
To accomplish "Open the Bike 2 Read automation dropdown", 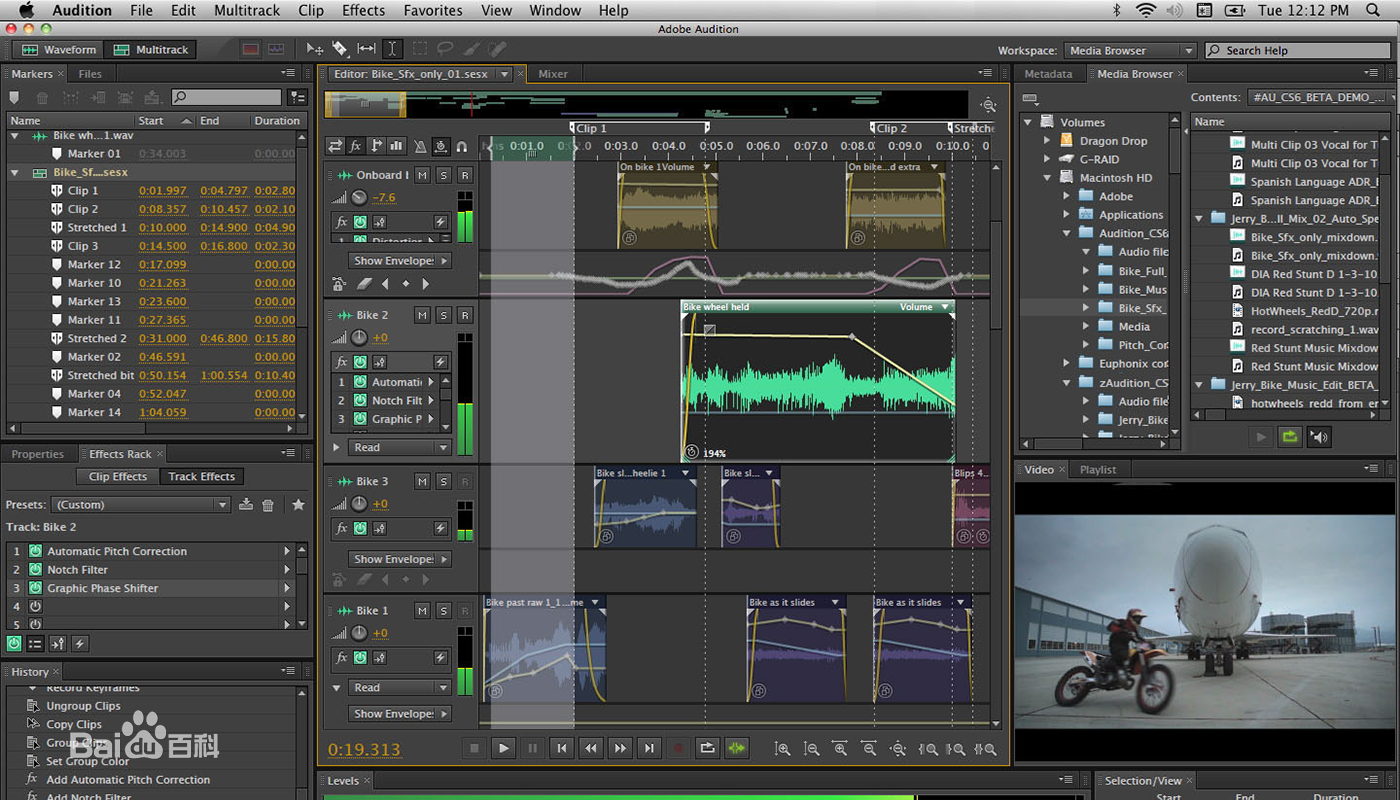I will point(400,447).
